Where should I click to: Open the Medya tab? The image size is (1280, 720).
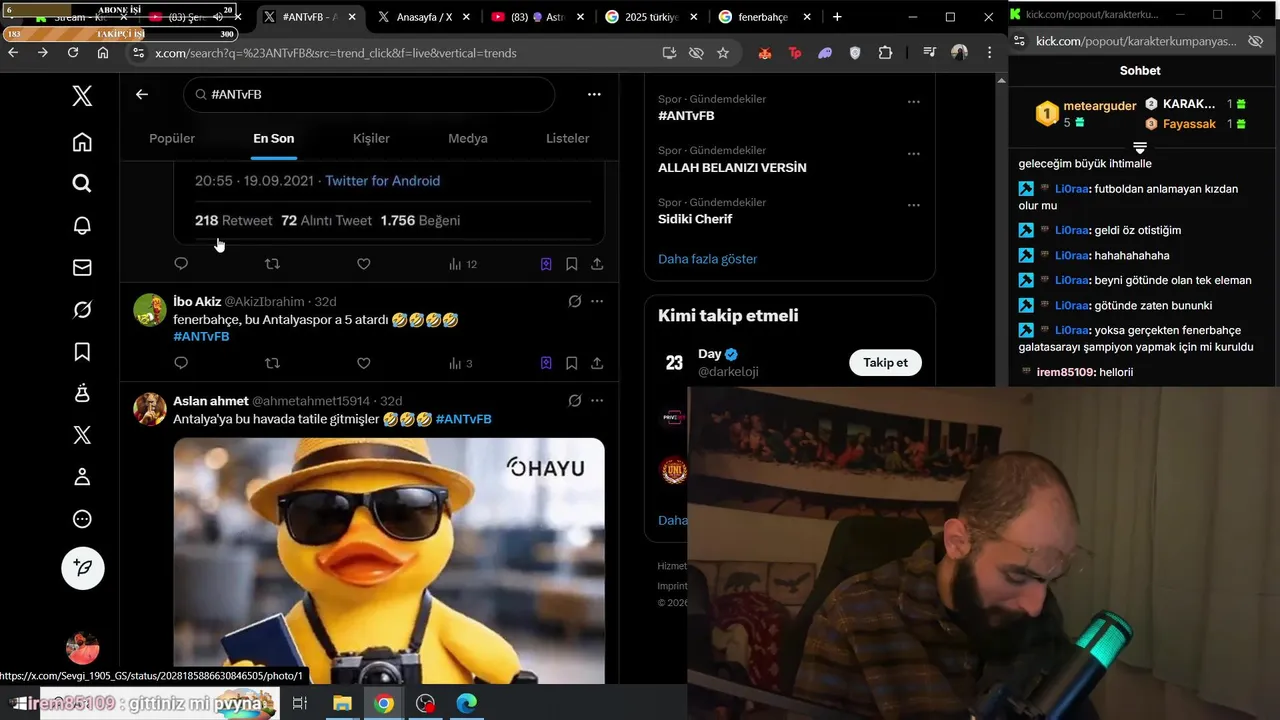(468, 138)
